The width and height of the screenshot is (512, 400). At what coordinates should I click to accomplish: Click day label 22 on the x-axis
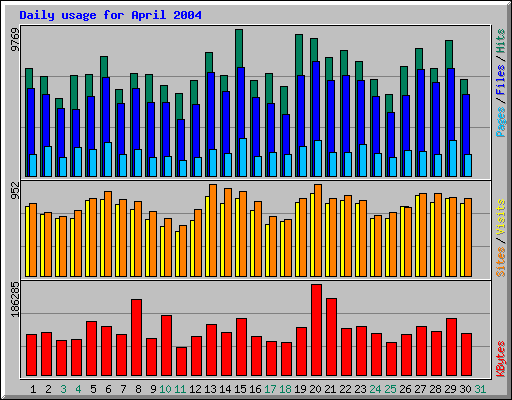click(x=345, y=389)
